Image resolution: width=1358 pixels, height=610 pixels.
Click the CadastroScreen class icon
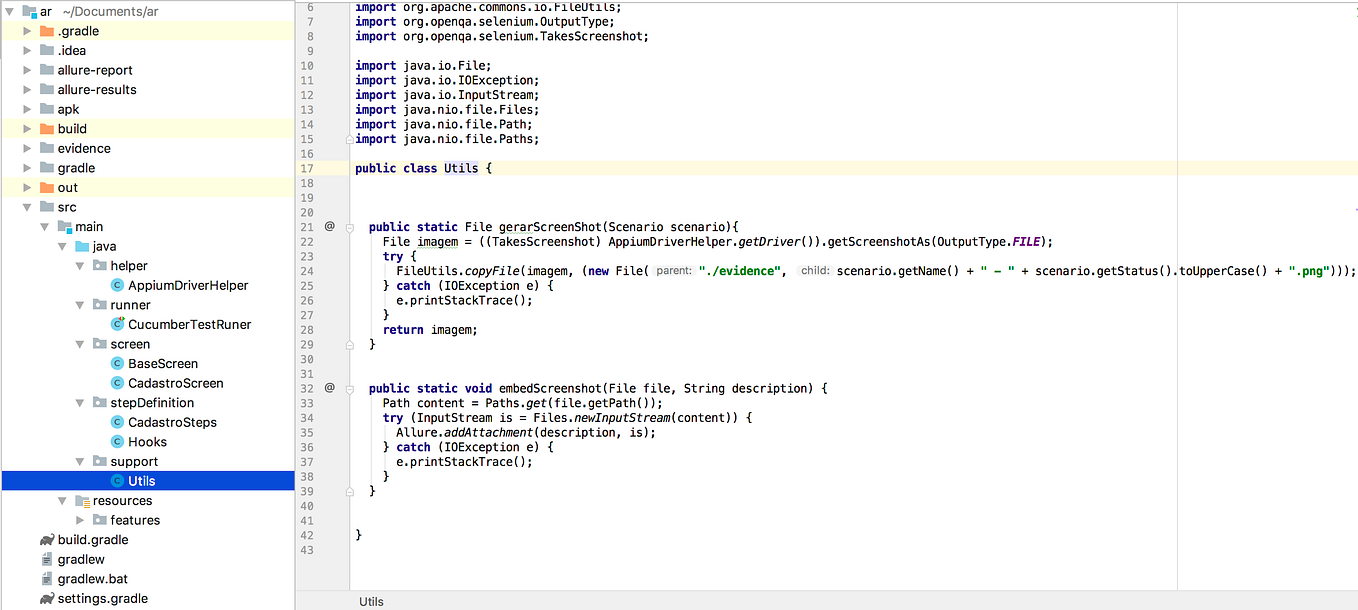[118, 383]
